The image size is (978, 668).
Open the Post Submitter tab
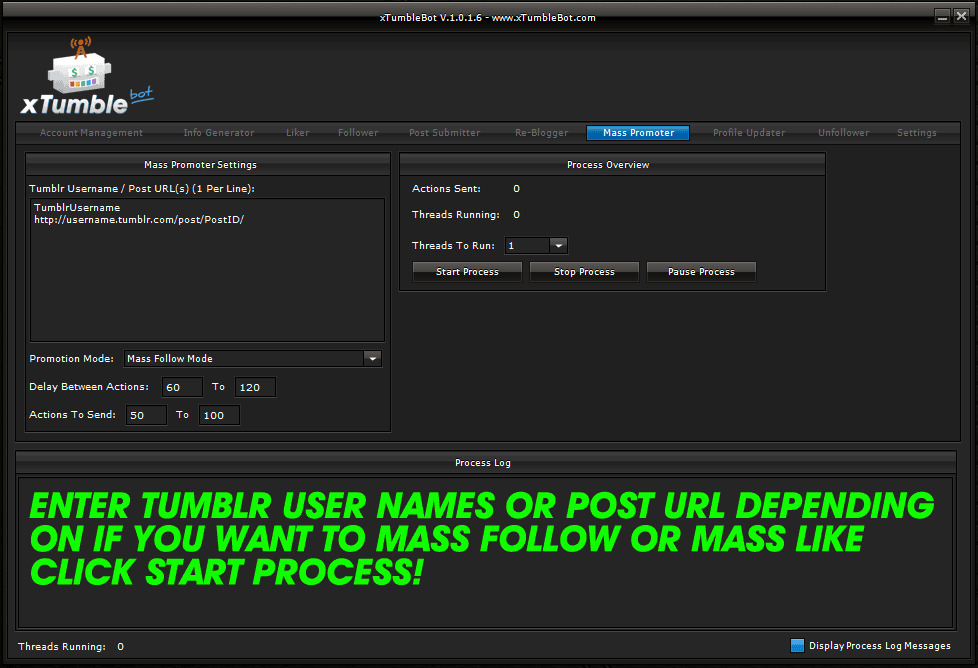(445, 133)
